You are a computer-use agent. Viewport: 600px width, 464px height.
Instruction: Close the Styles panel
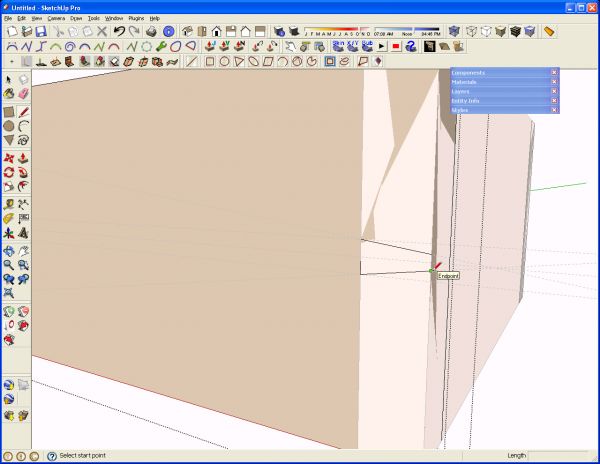(x=554, y=110)
